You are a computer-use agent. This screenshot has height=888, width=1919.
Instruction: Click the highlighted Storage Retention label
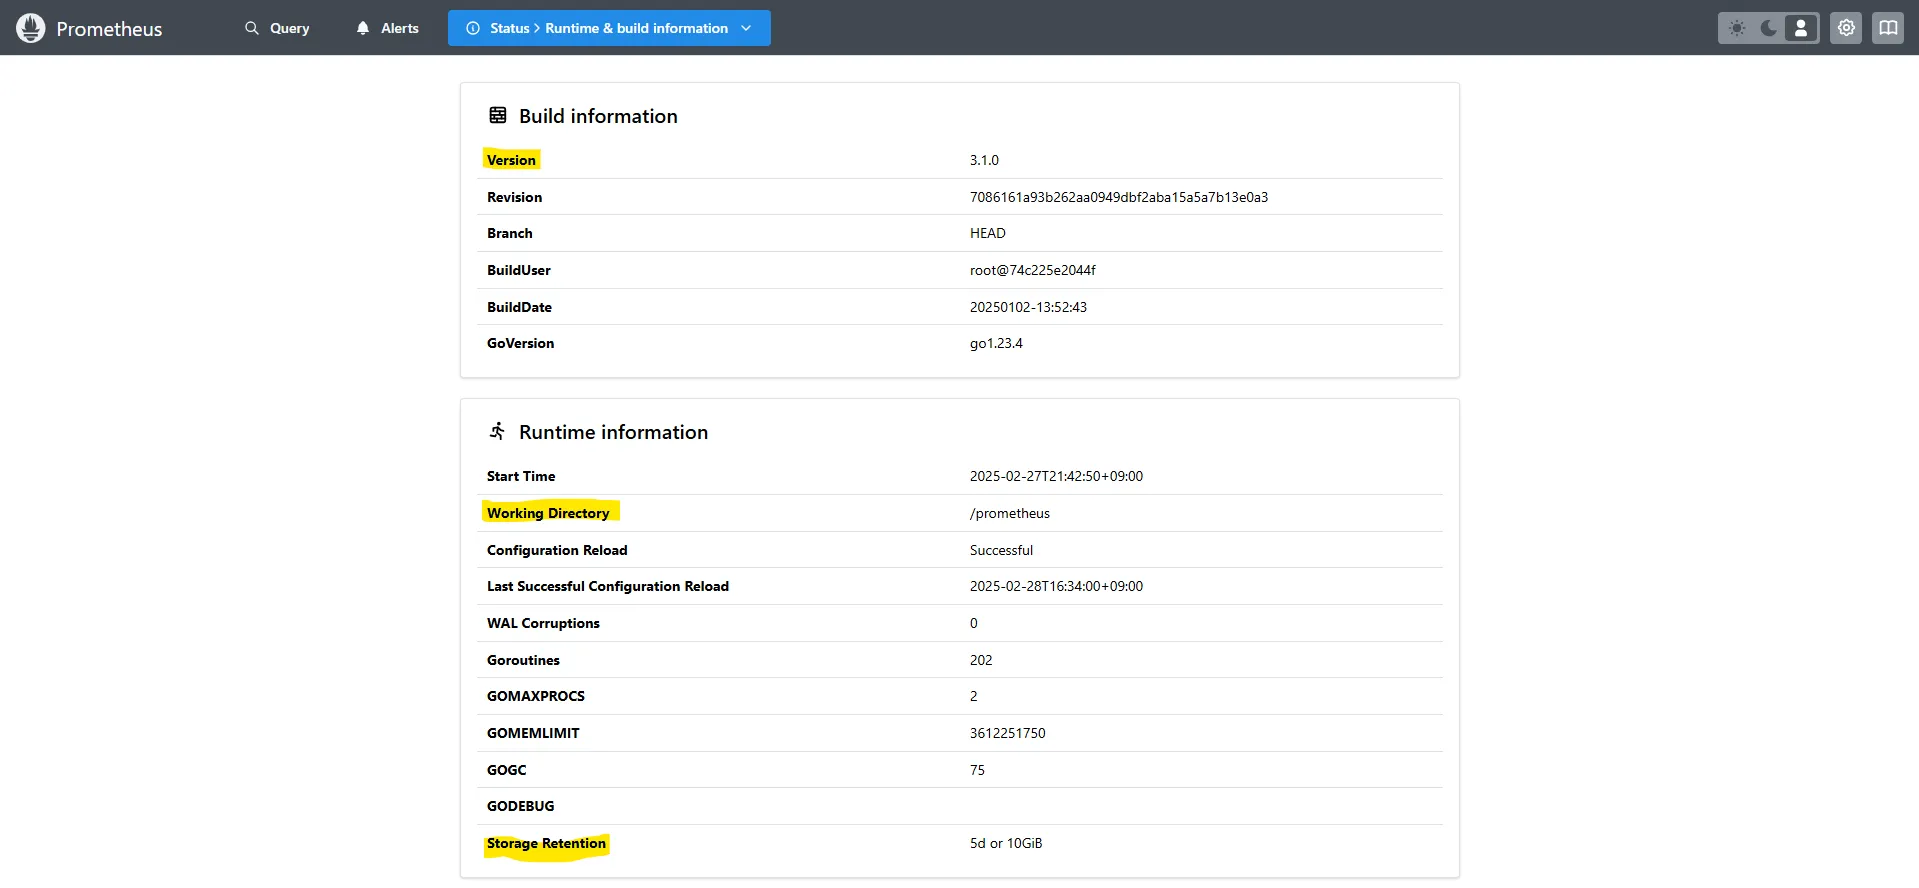pyautogui.click(x=546, y=843)
